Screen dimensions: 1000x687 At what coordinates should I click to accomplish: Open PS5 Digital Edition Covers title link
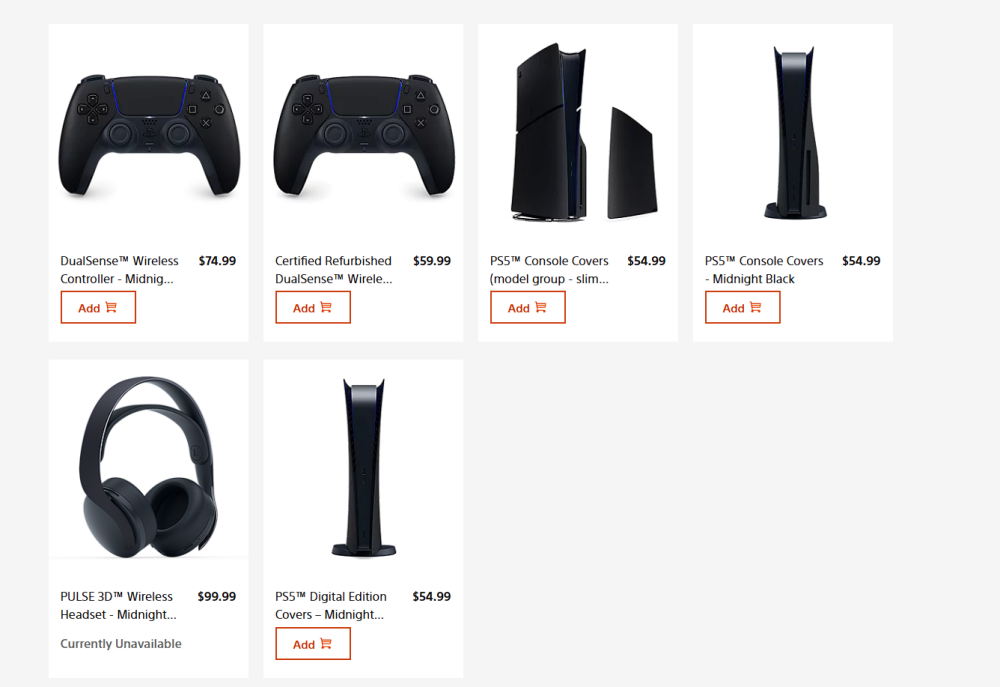coord(330,605)
